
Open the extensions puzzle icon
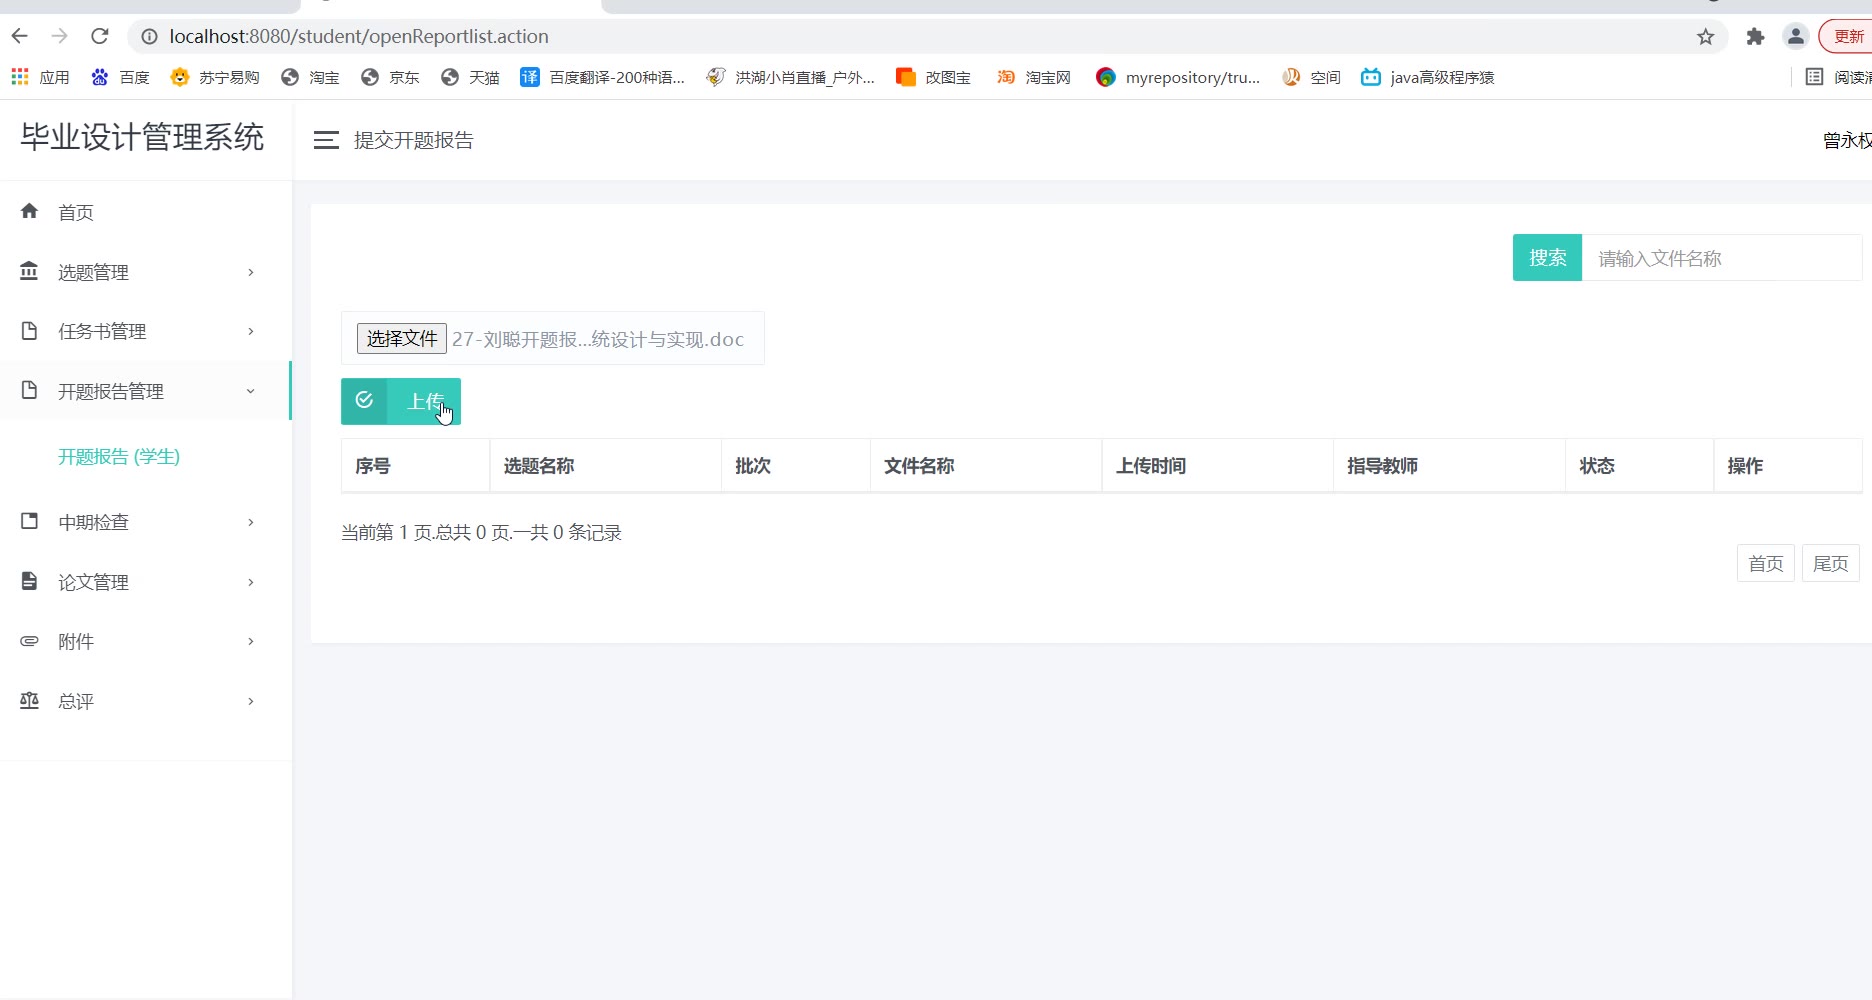[1755, 37]
